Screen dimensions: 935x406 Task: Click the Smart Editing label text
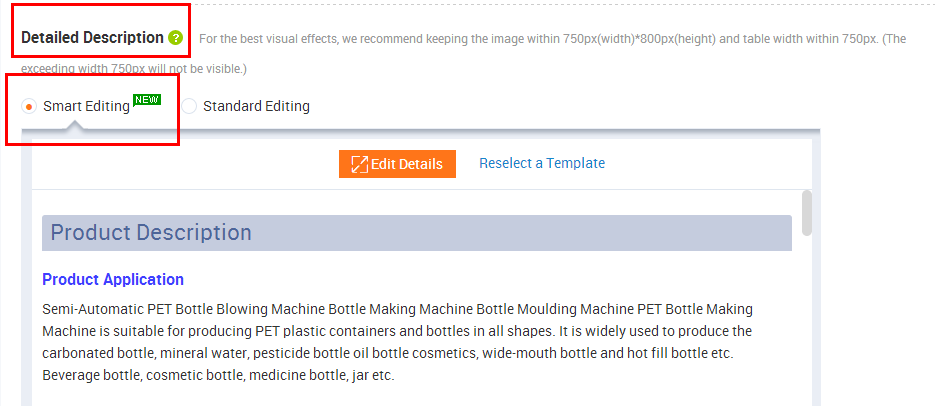pos(86,107)
